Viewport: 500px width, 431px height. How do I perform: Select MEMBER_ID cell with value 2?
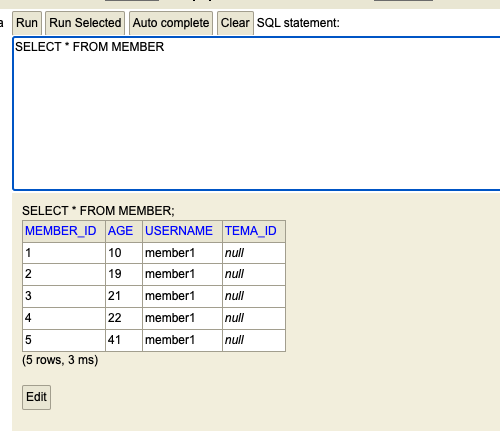tap(64, 274)
